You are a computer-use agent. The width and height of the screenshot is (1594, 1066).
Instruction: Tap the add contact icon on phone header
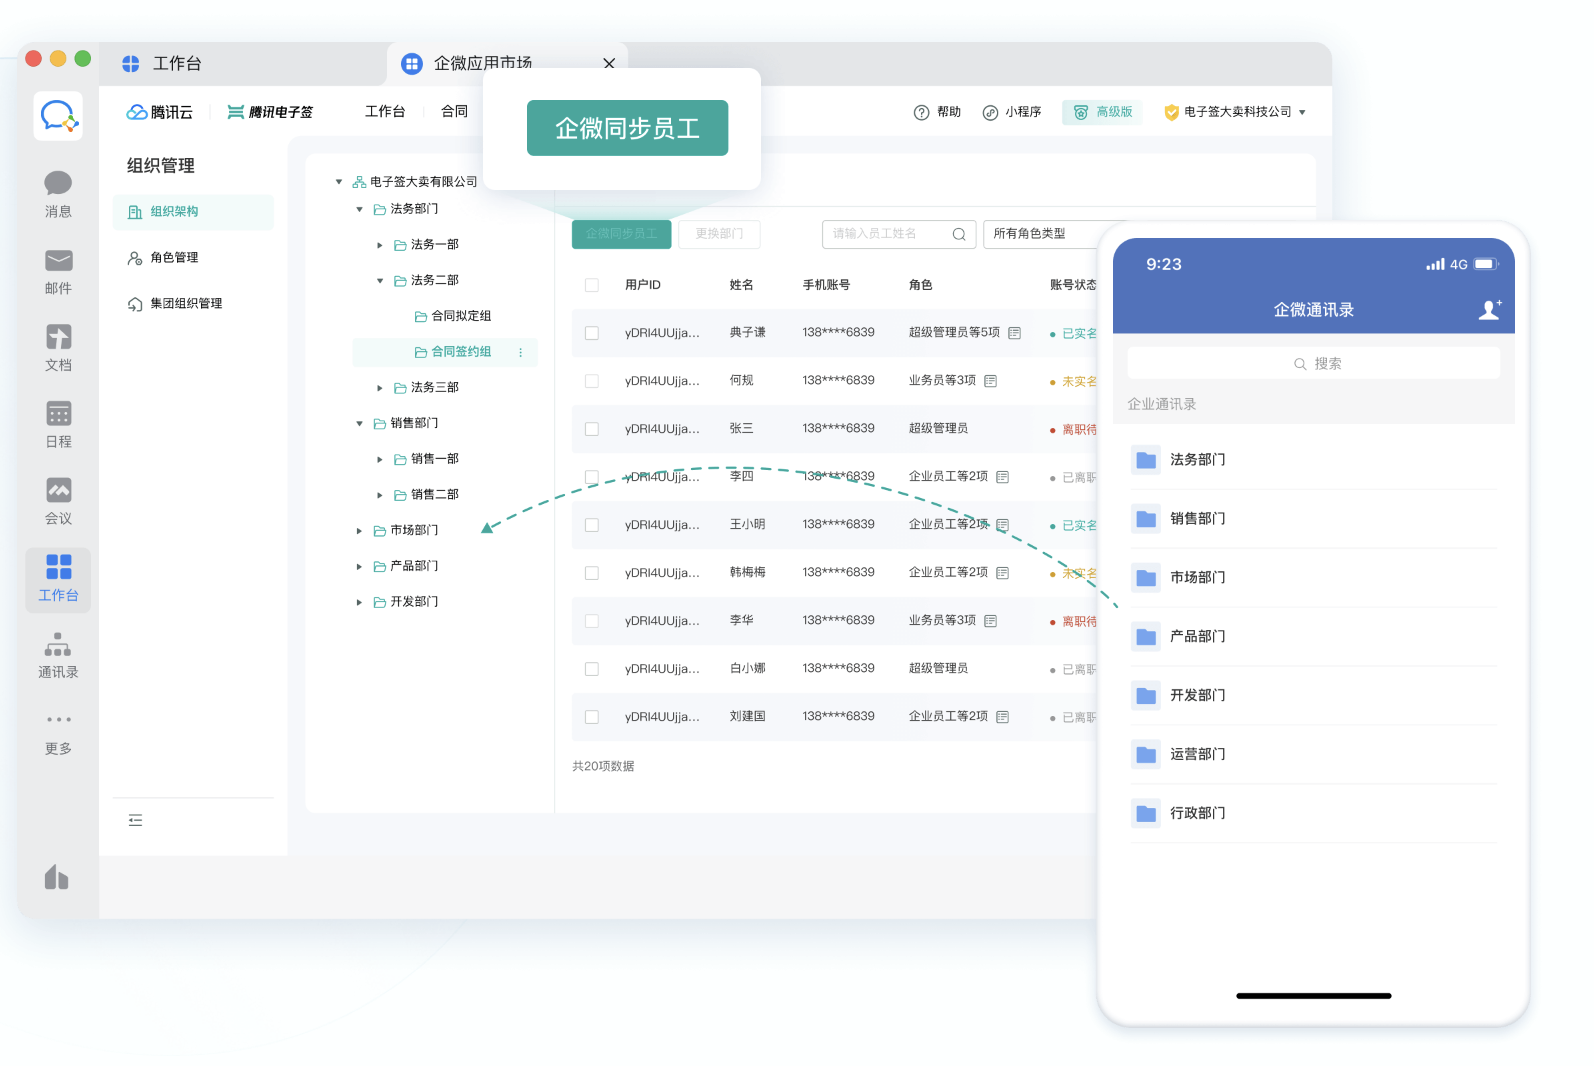click(1490, 309)
